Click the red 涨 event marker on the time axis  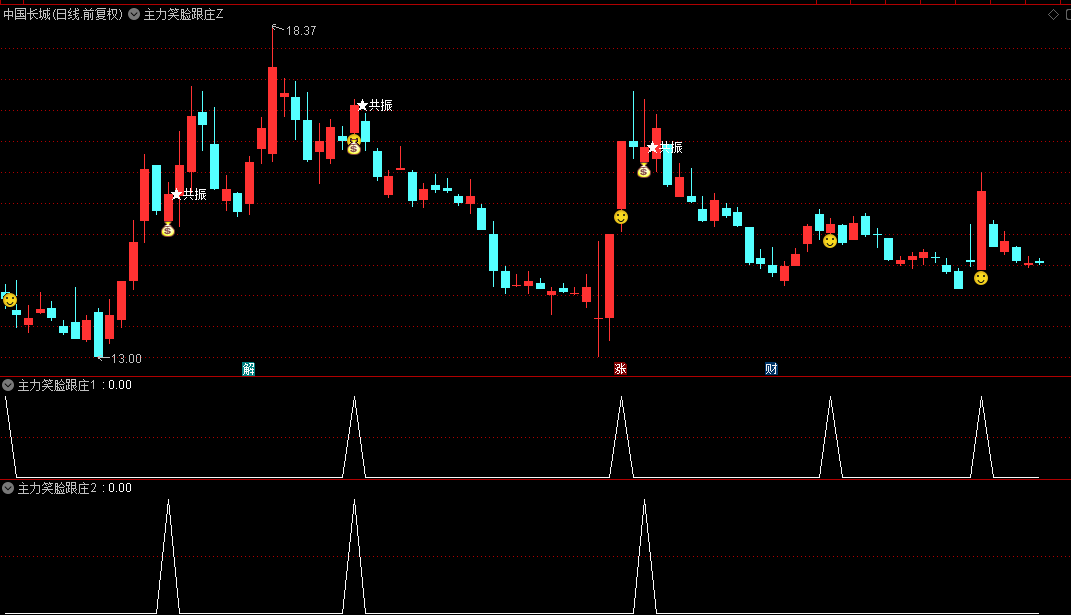[x=620, y=369]
